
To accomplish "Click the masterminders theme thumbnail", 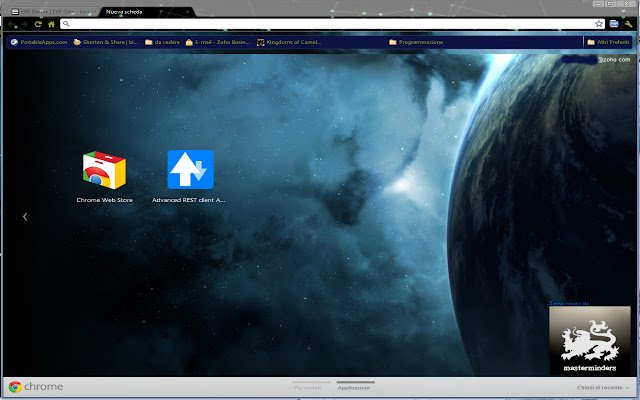I will [x=590, y=340].
